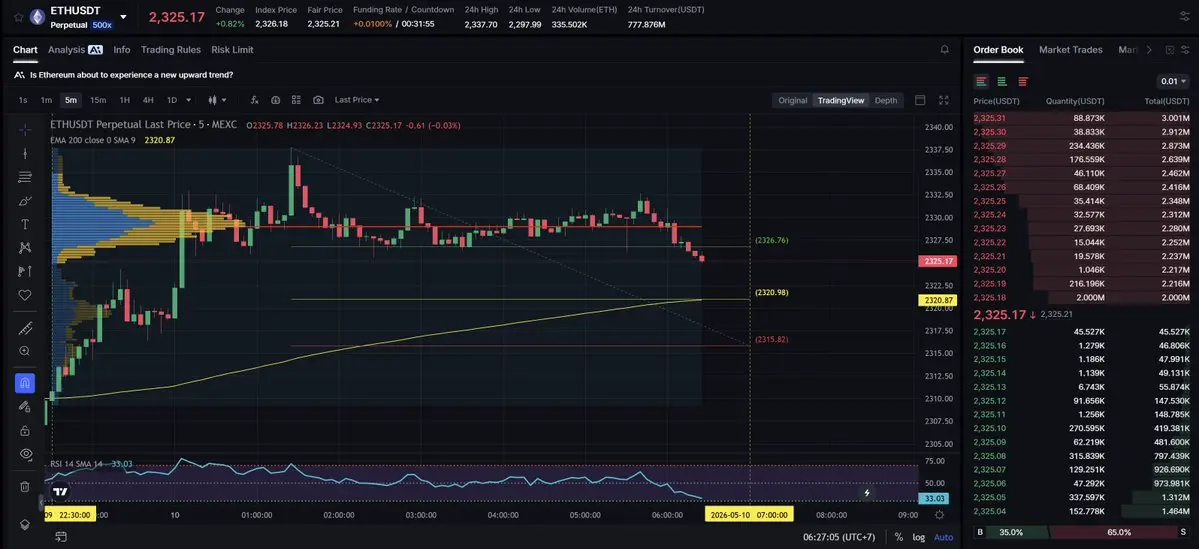Open the 0.01 price grouping dropdown
This screenshot has width=1199, height=549.
(x=1173, y=81)
